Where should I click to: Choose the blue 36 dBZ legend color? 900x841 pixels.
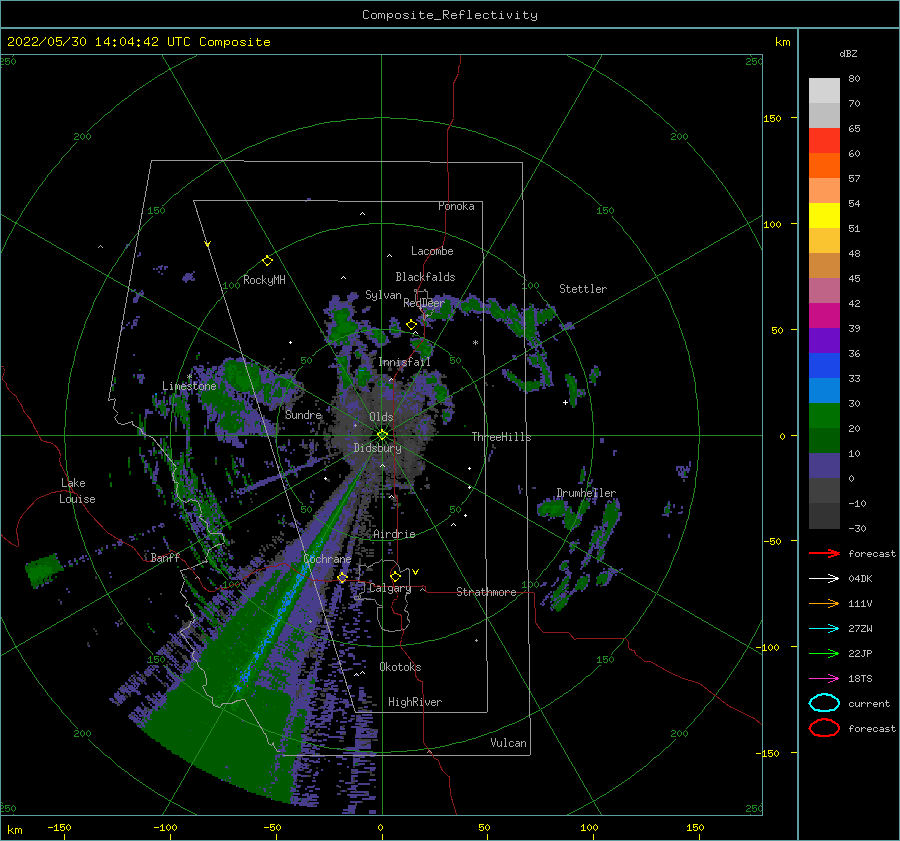click(824, 366)
